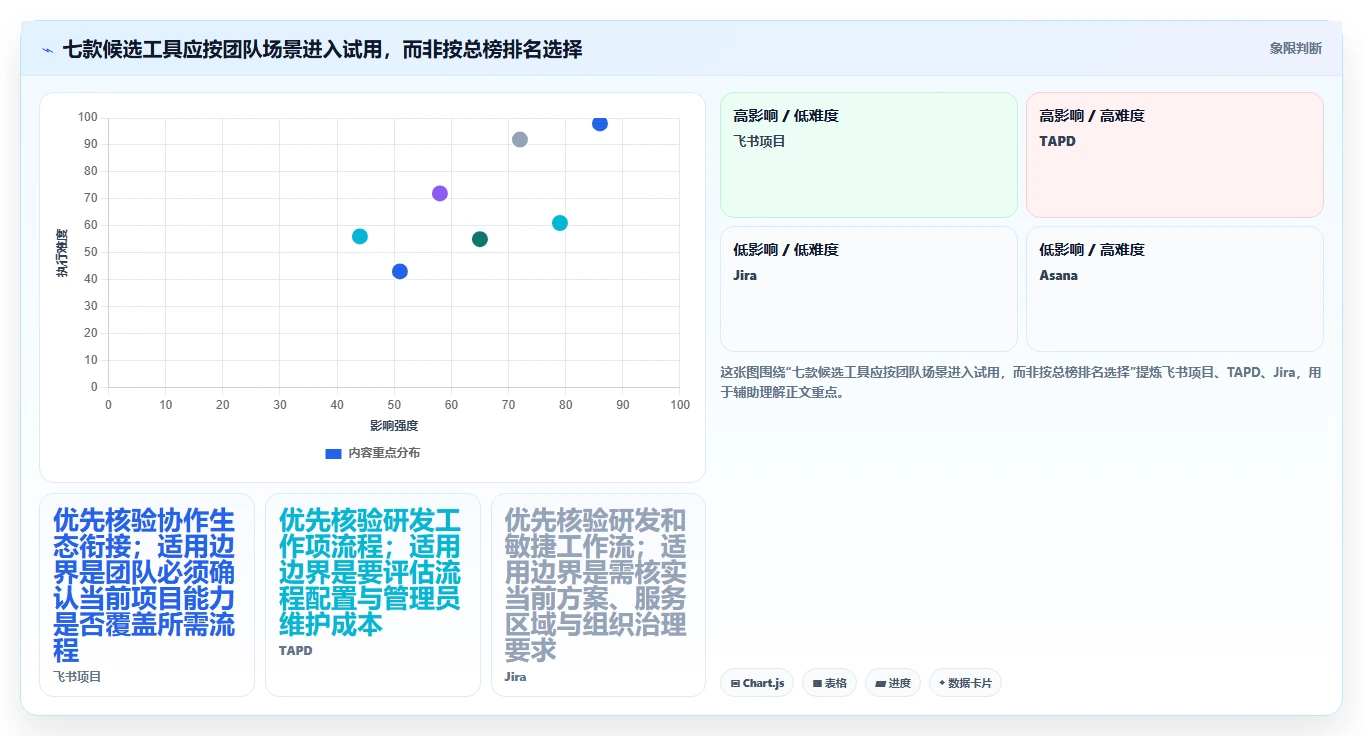Click the 进度 tag
Screen dimensions: 1363x736
coord(893,683)
